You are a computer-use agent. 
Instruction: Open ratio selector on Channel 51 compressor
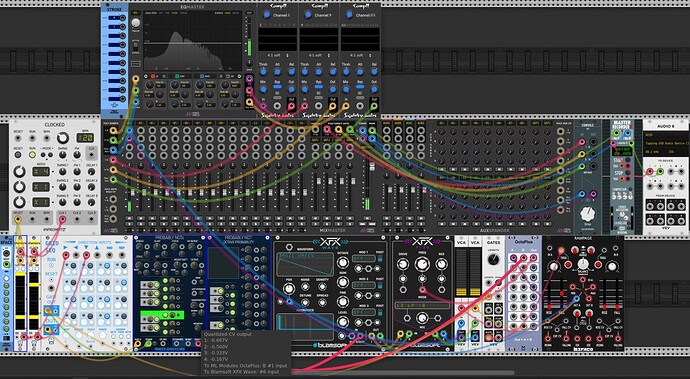(x=360, y=55)
